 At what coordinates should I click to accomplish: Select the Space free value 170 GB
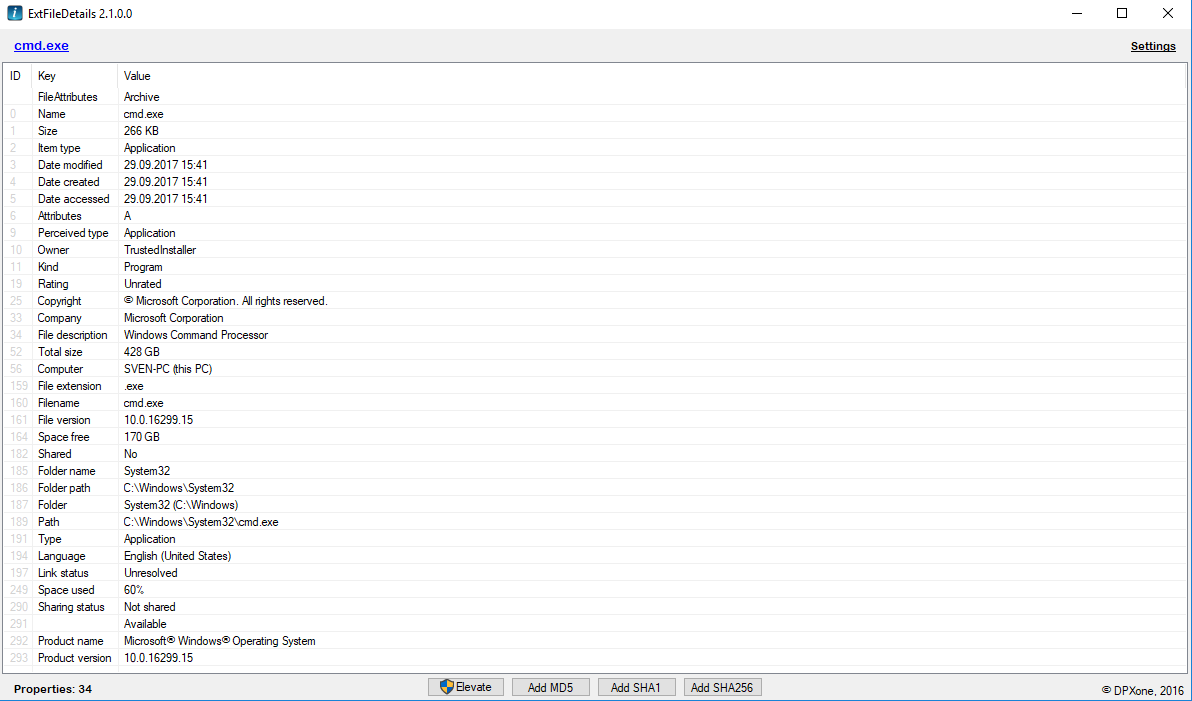[141, 437]
